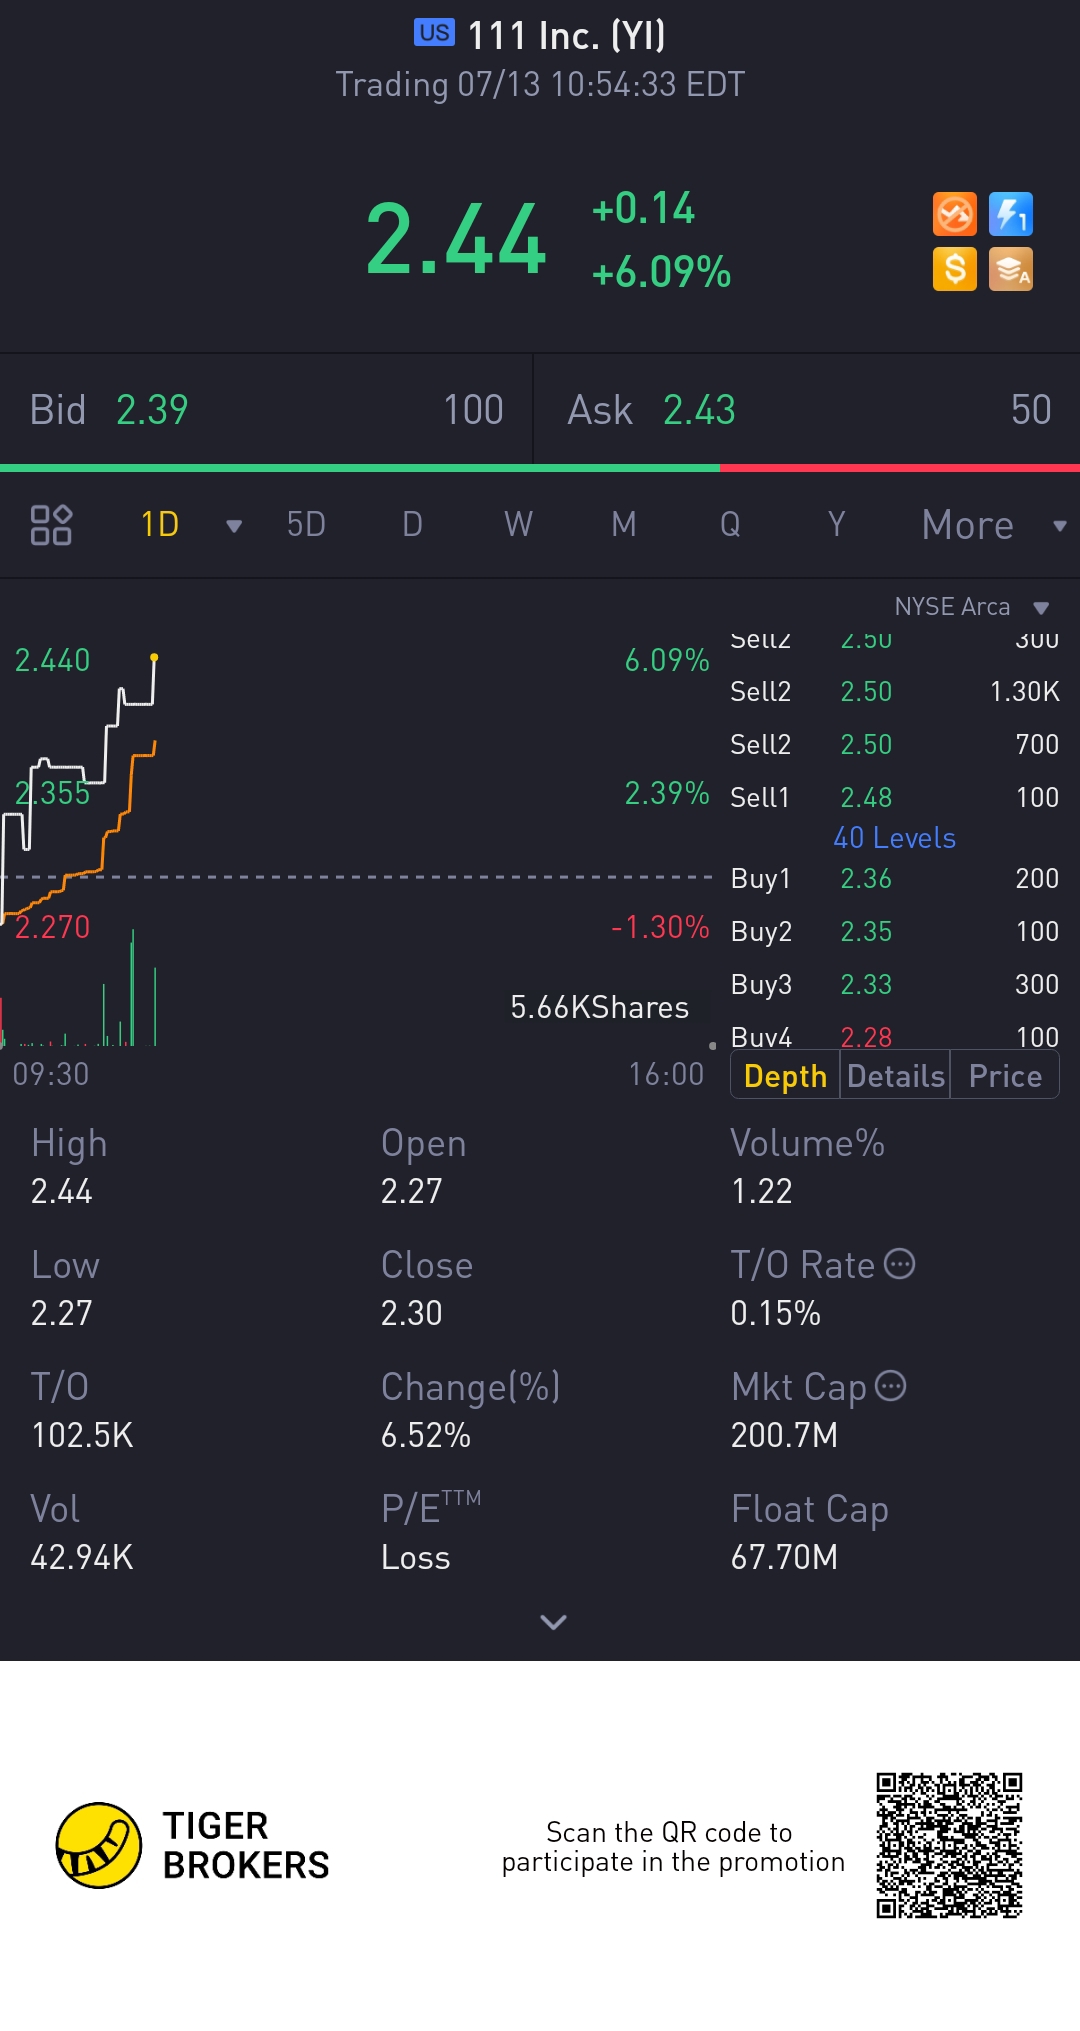Open the 1D timeframe dropdown arrow
Screen dimensions: 1080x2031
click(234, 526)
